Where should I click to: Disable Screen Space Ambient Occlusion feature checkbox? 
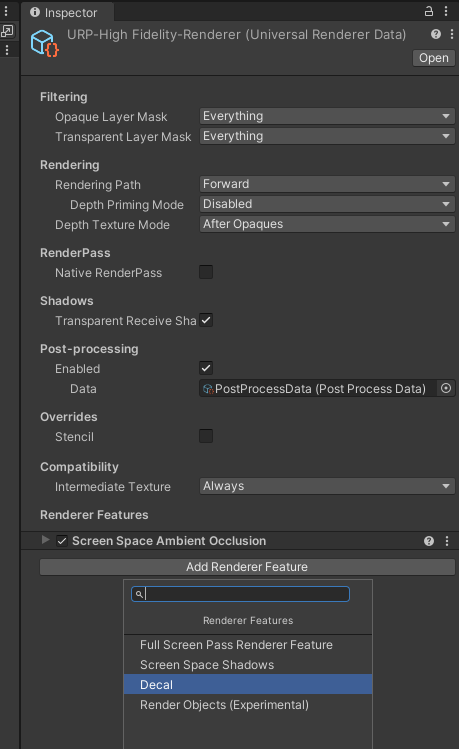coord(62,541)
